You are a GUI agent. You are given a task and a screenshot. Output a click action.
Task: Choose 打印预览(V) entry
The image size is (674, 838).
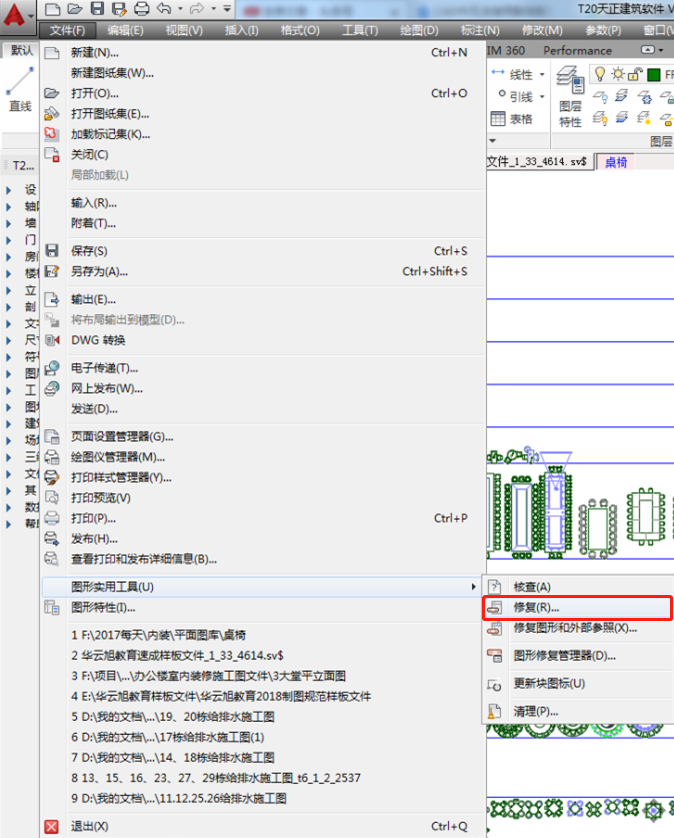[x=263, y=498]
